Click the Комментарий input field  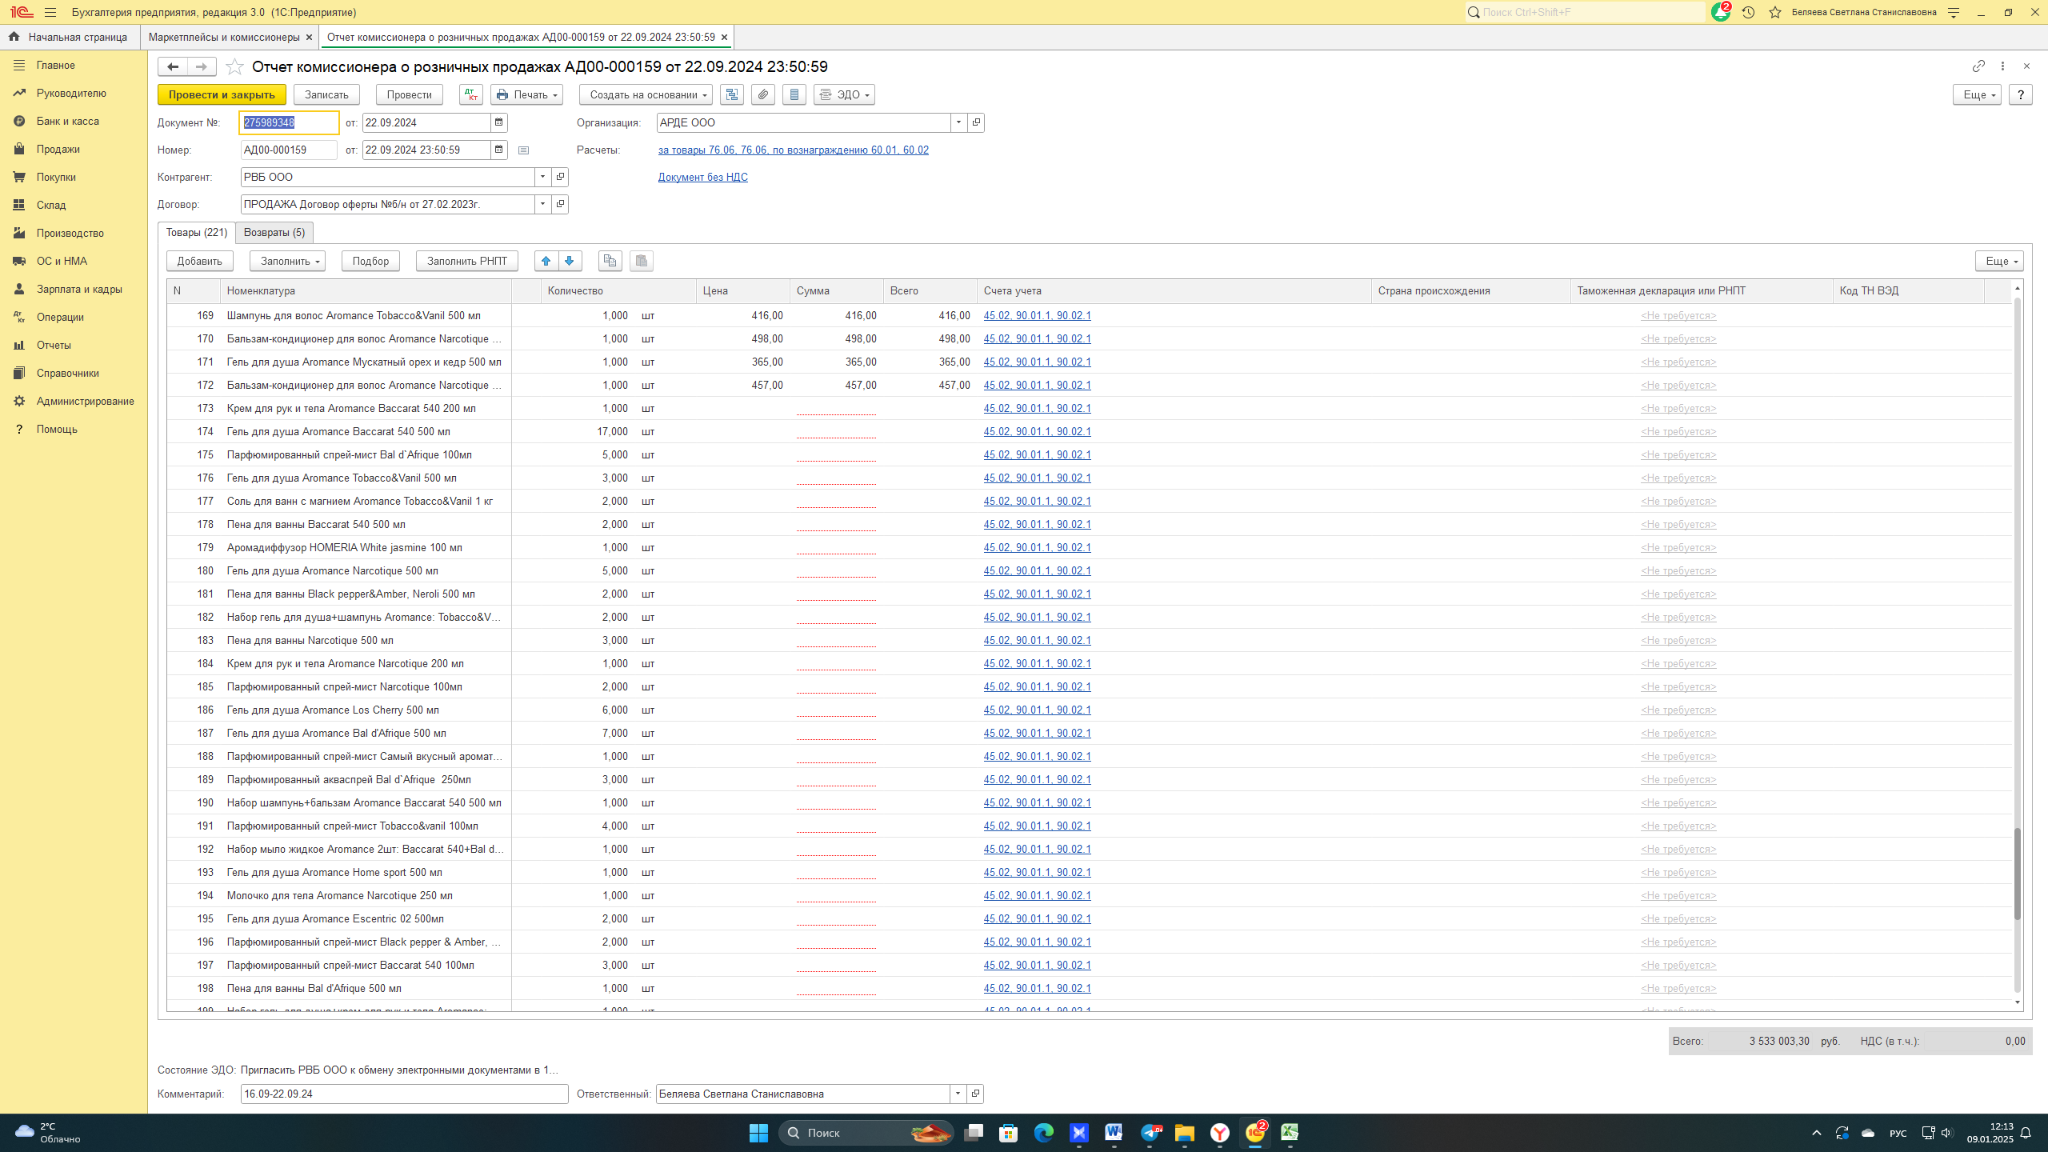(404, 1094)
